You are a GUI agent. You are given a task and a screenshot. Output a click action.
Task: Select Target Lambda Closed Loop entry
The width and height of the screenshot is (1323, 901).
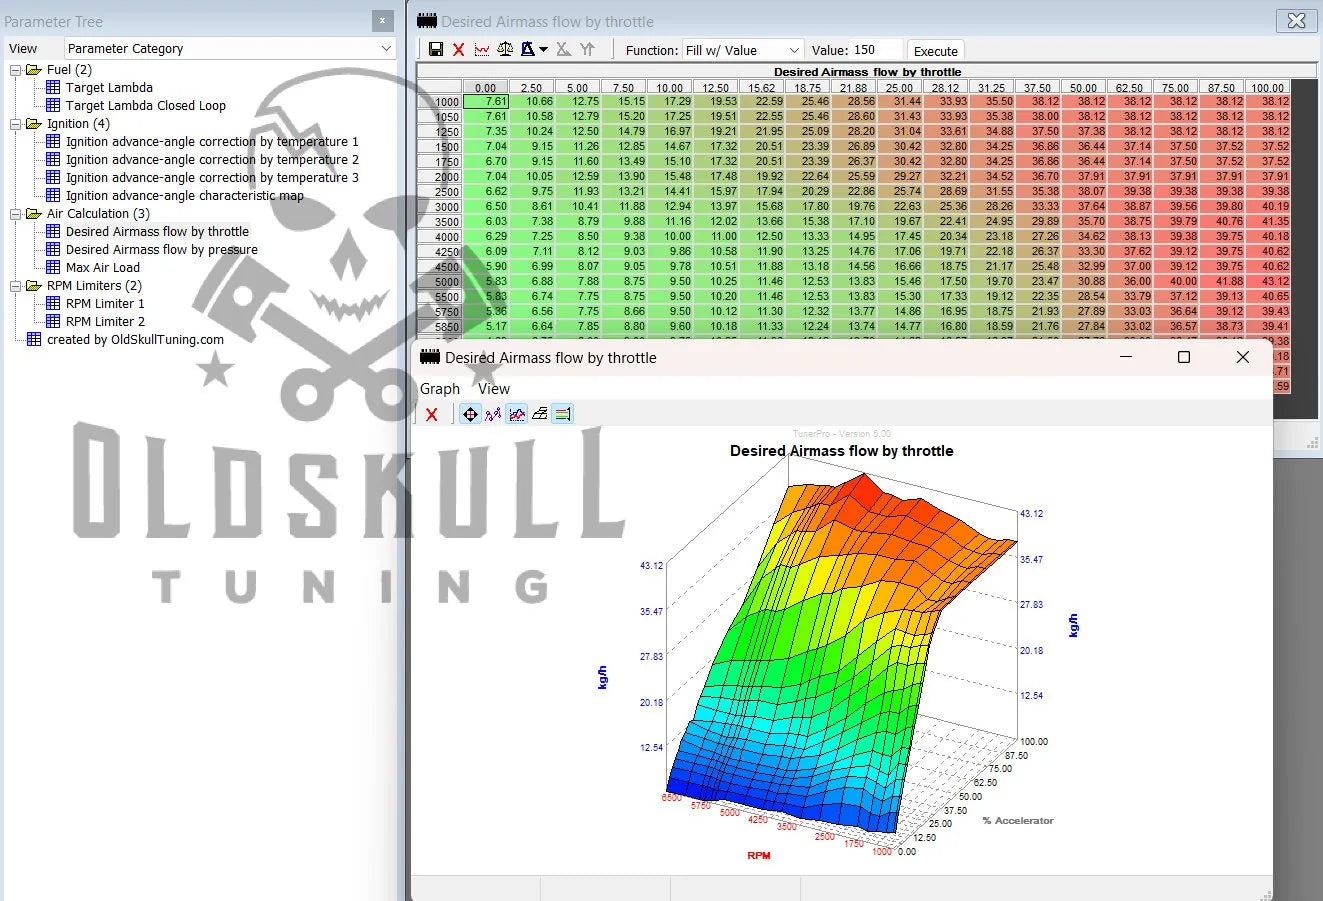point(146,106)
